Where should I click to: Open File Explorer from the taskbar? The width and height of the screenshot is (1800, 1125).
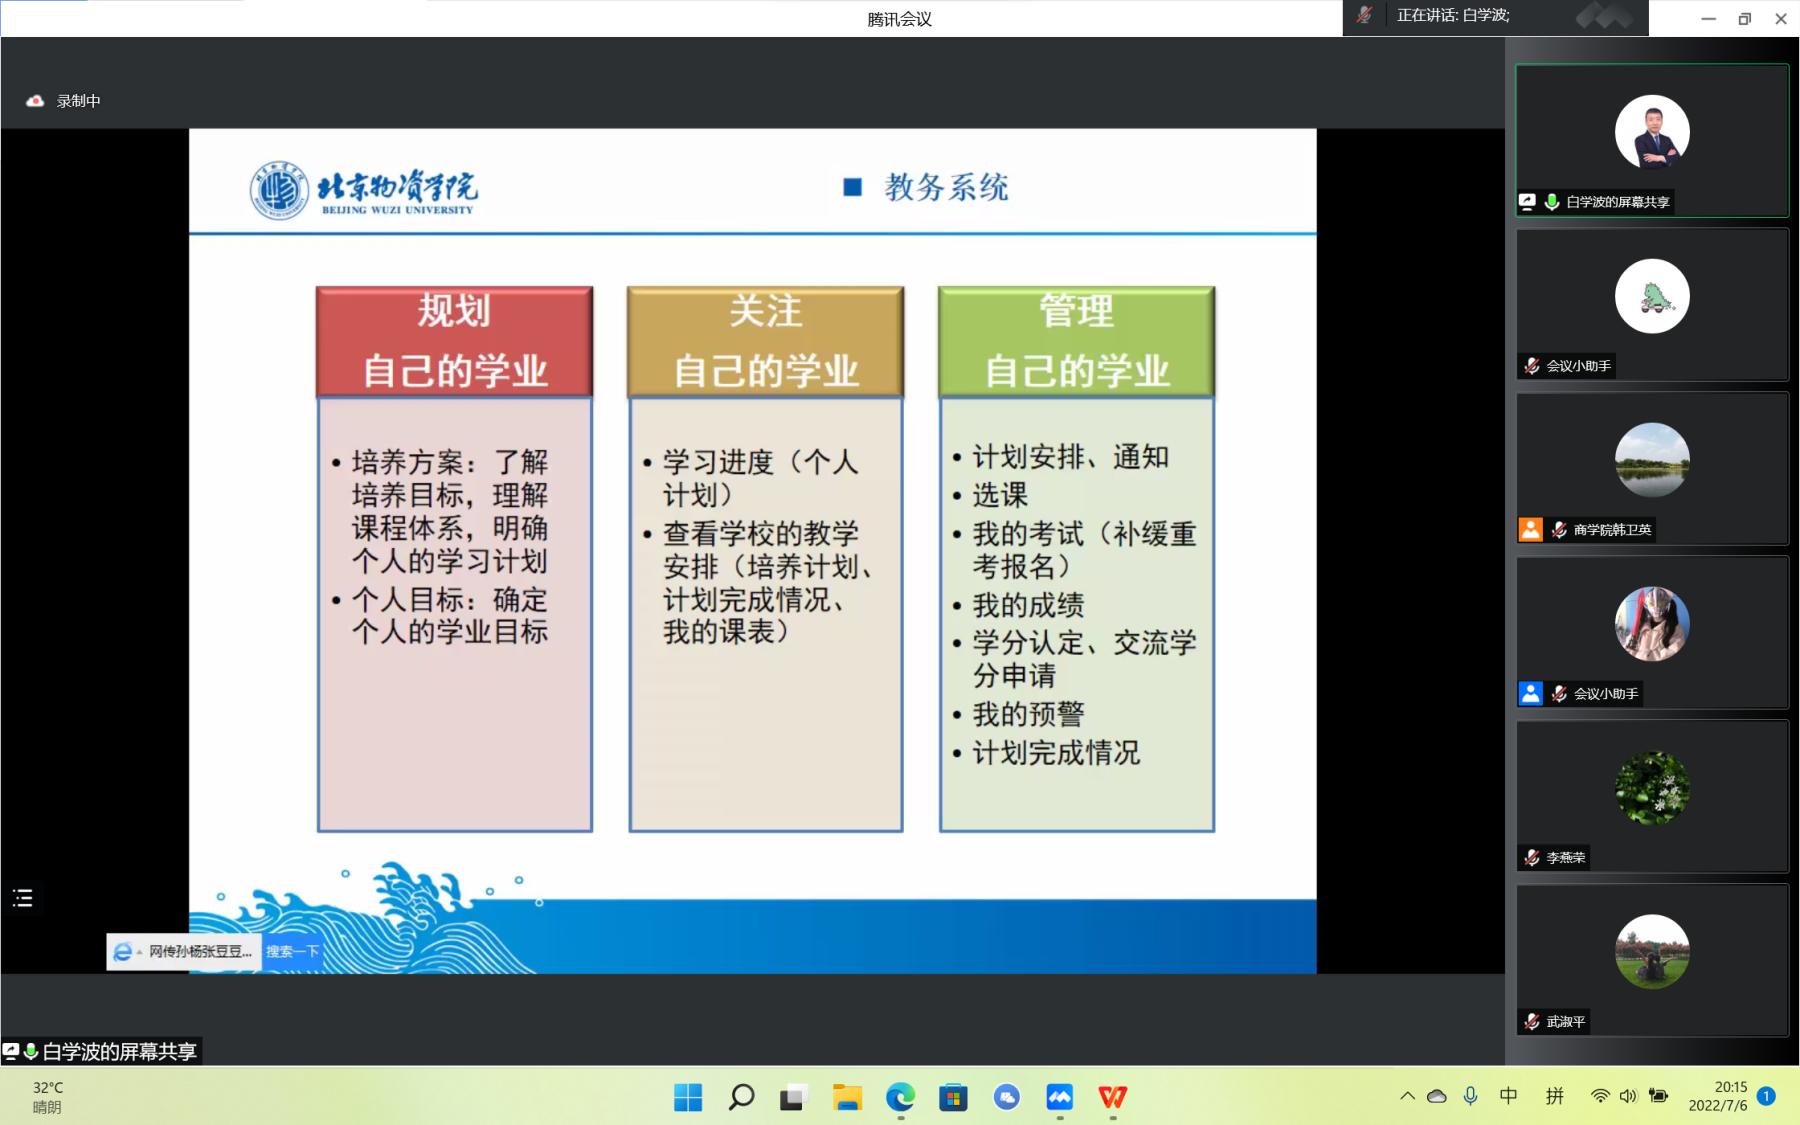pos(847,1097)
